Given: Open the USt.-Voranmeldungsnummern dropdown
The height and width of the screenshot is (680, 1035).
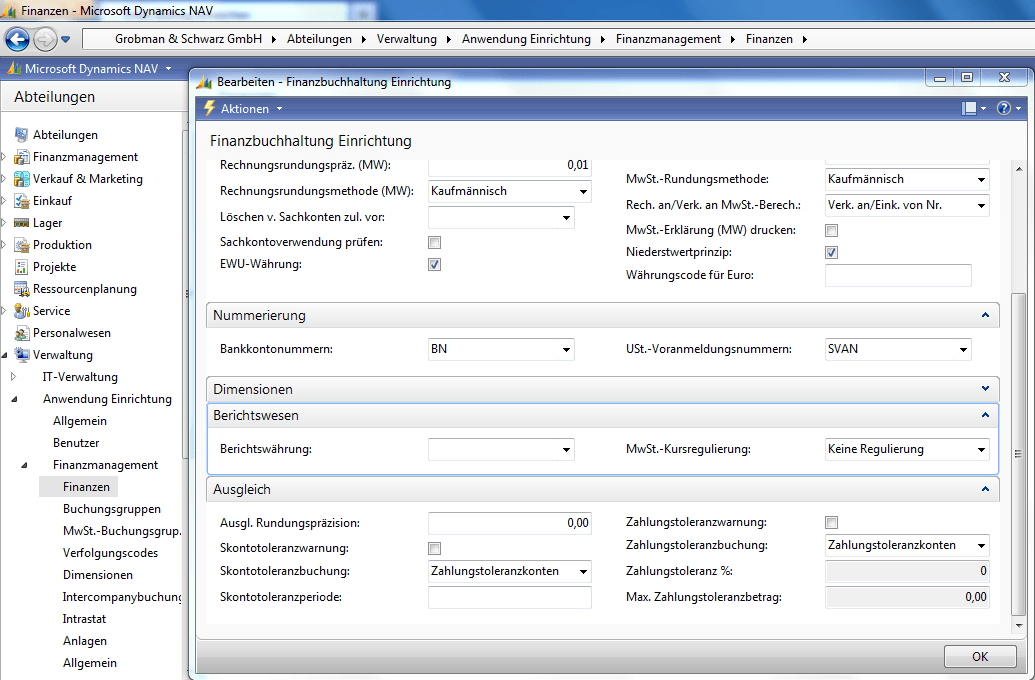Looking at the screenshot, I should click(x=964, y=350).
